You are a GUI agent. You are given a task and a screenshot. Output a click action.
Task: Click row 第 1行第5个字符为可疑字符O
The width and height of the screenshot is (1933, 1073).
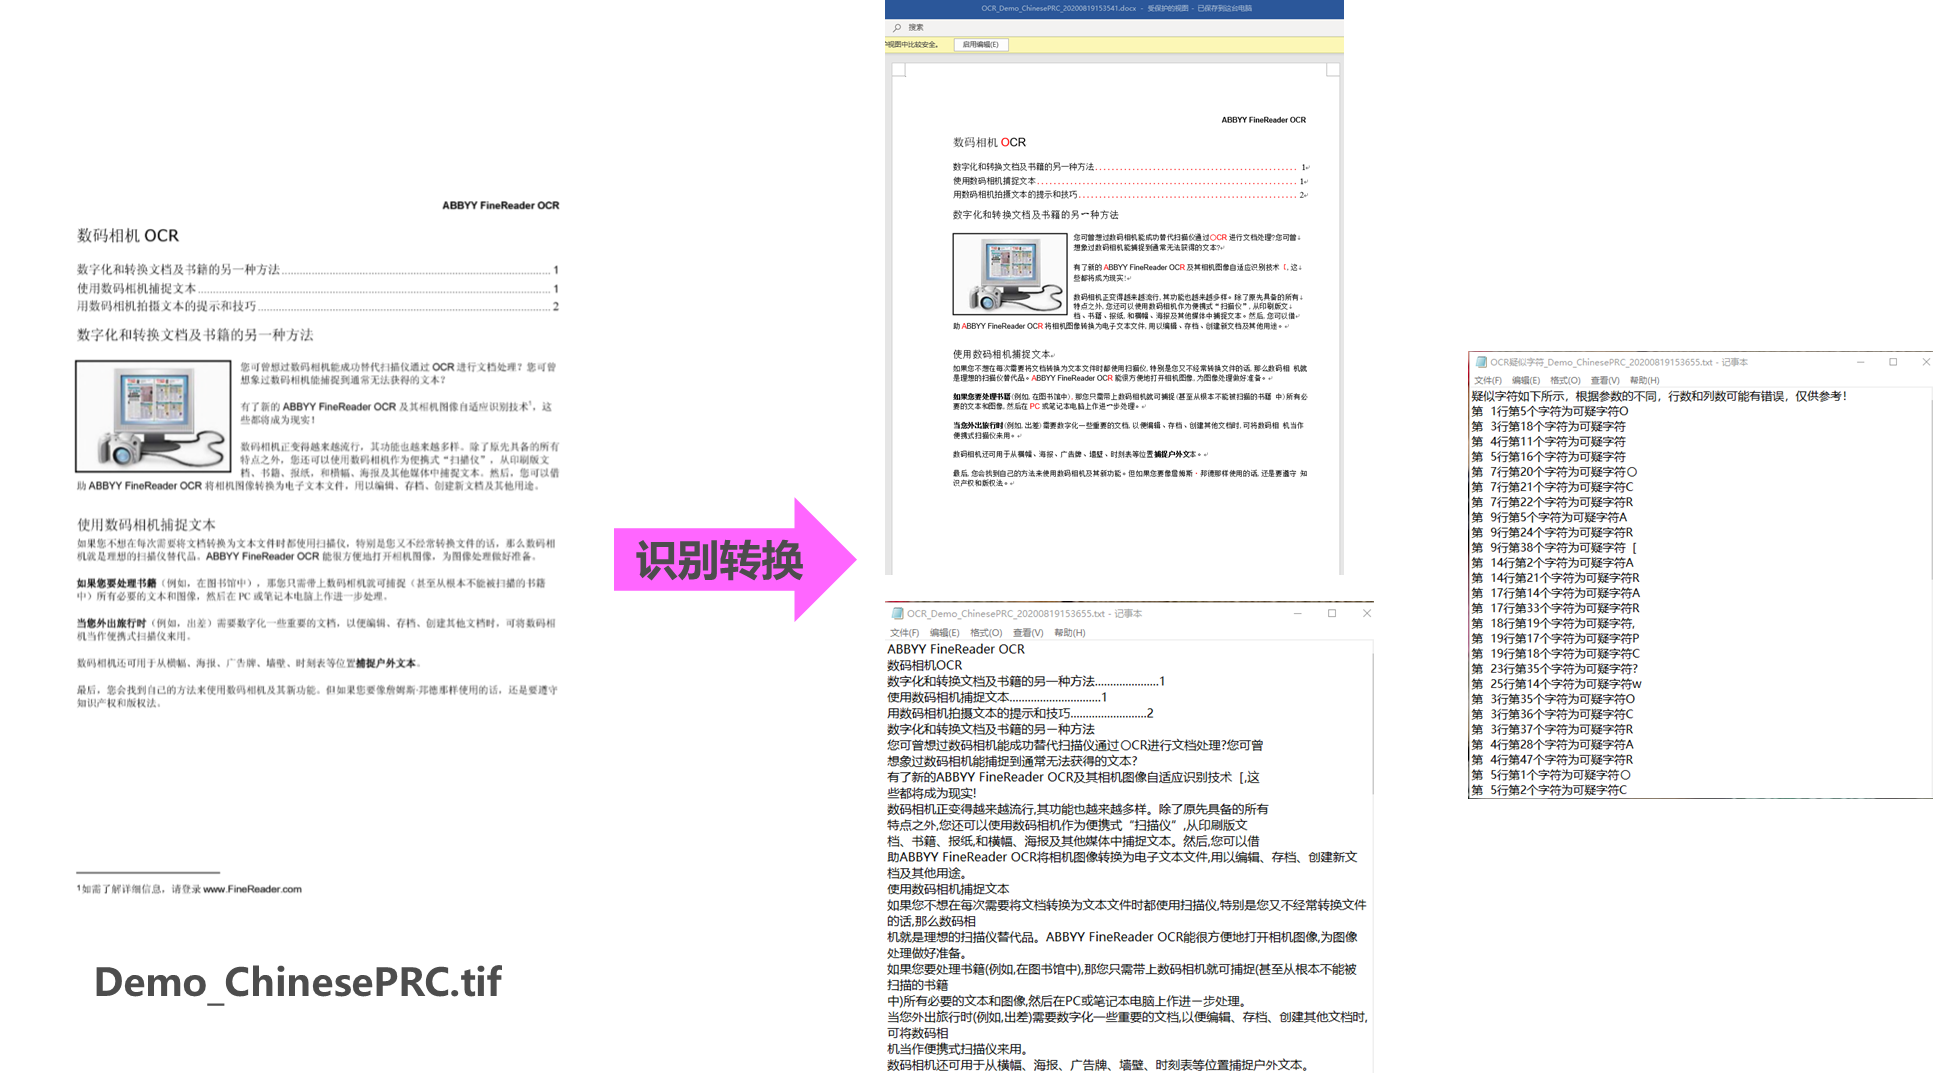[x=1549, y=411]
